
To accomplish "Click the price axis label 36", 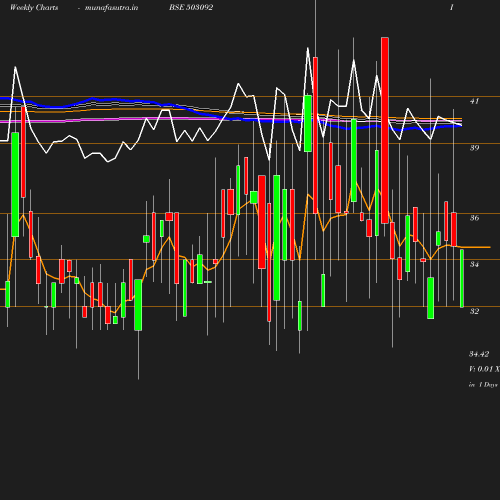I will (474, 218).
